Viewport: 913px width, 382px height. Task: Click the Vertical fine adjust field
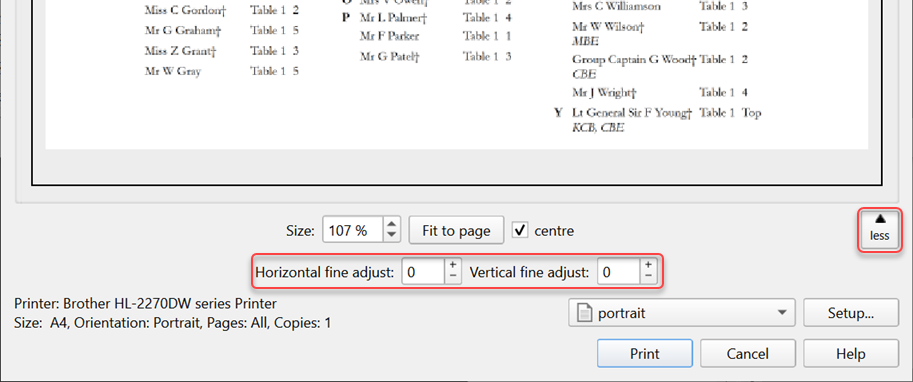tap(619, 272)
